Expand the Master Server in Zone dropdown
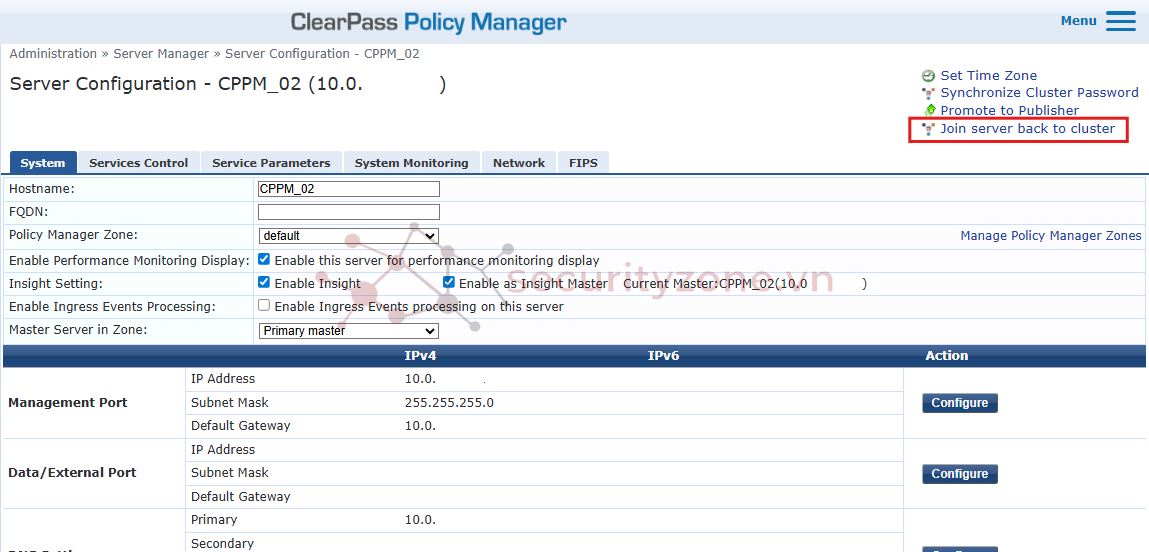Screen dimensions: 1149x552 click(348, 331)
